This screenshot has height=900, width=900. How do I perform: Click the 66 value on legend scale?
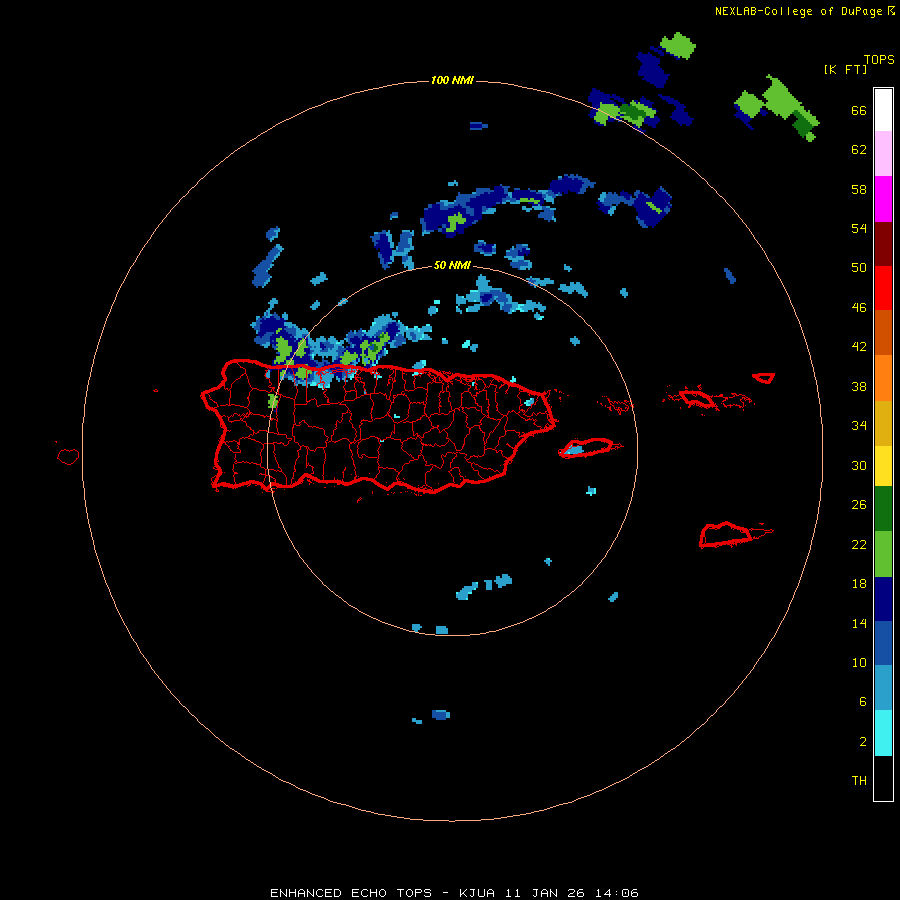pos(859,110)
